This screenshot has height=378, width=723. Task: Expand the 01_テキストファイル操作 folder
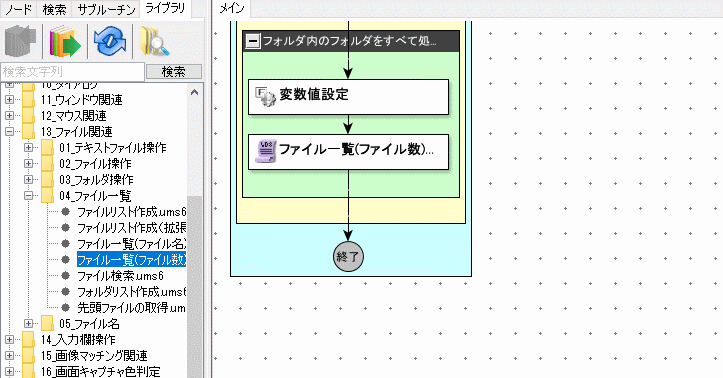tap(29, 148)
